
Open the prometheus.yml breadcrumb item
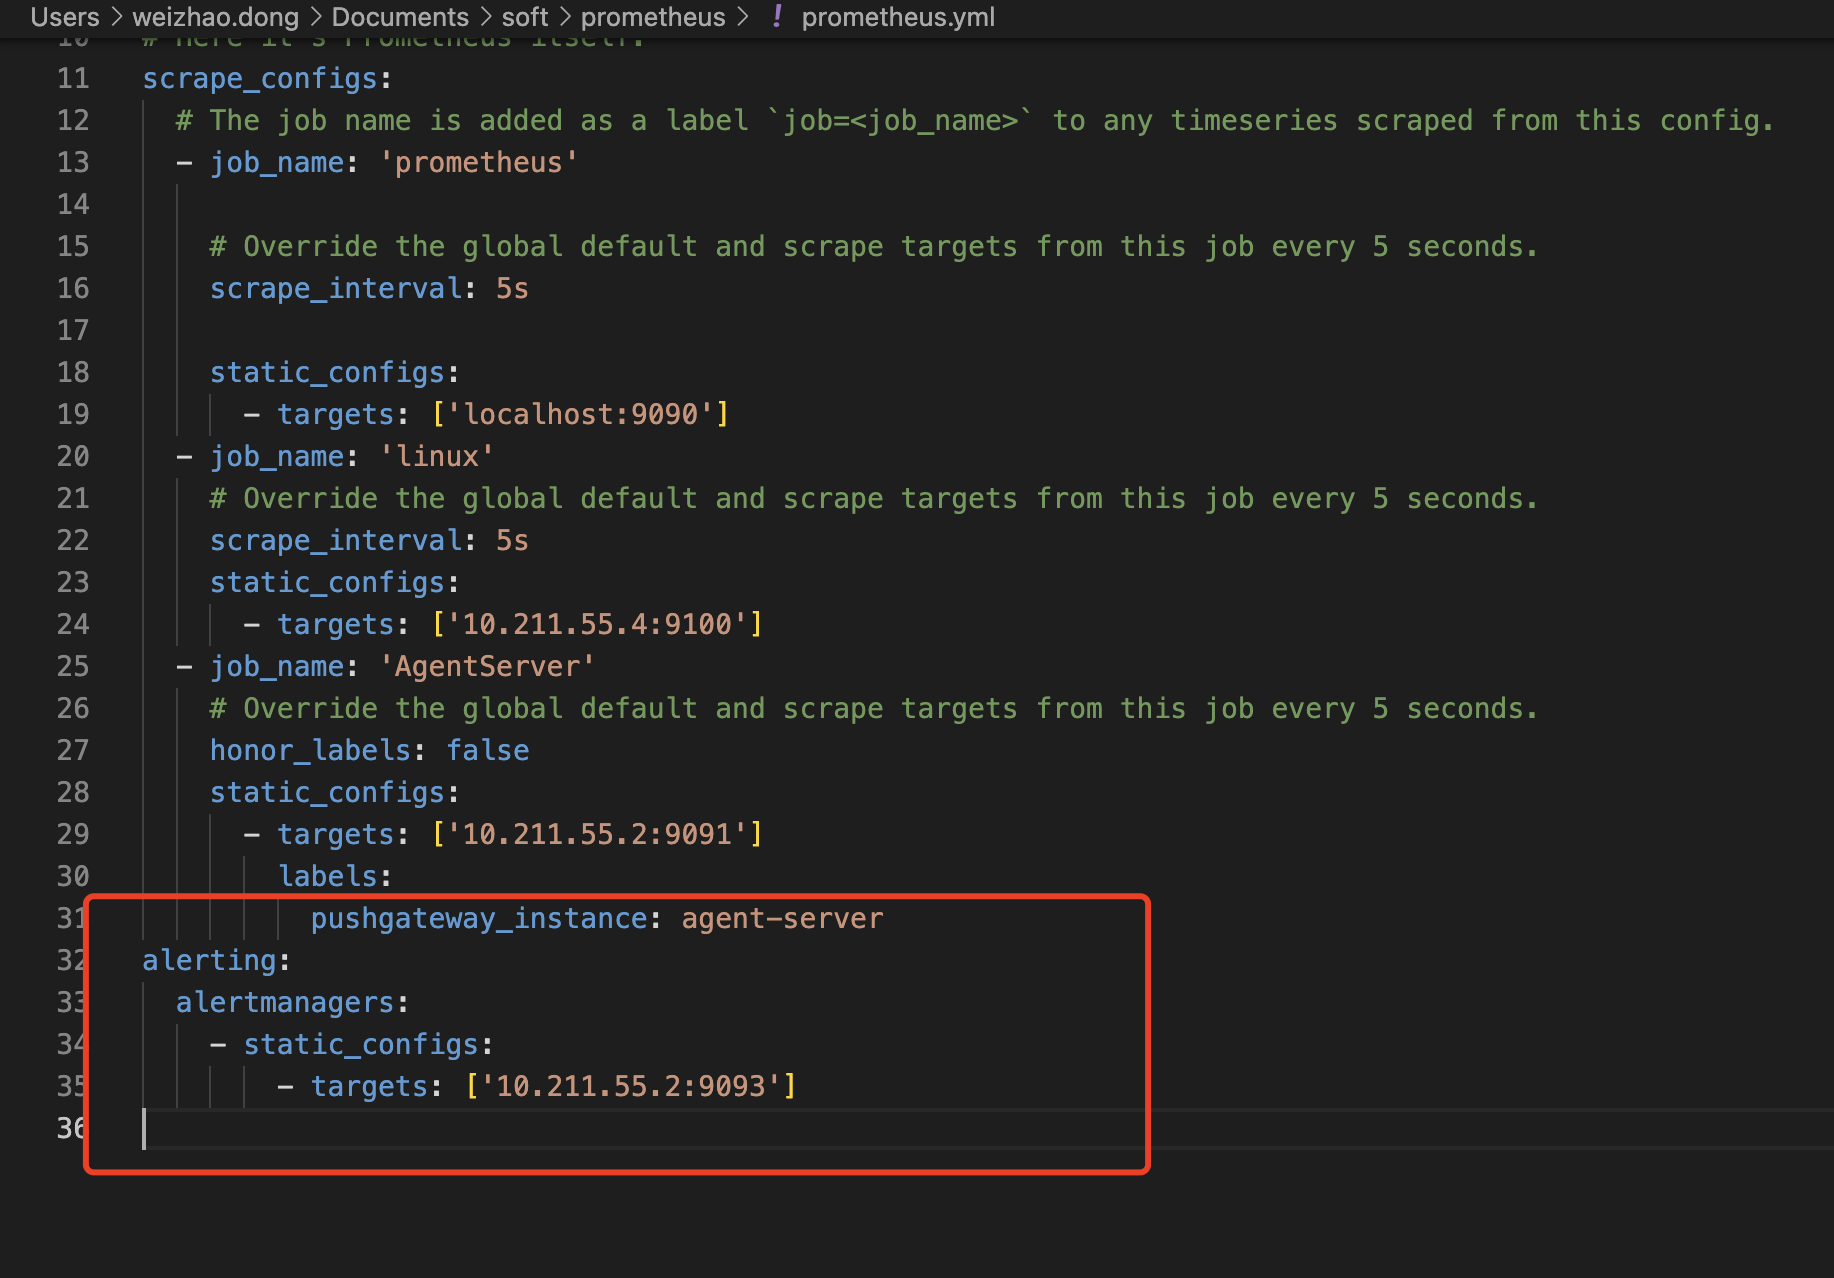point(897,17)
